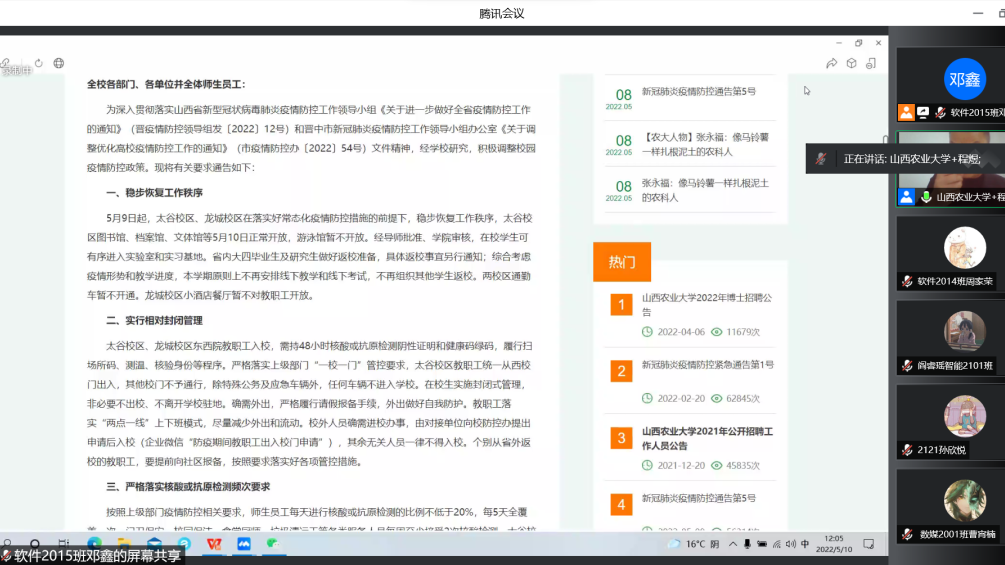Click date 2022-02-20 under second hot item
Screen dimensions: 1005x565
[681, 398]
